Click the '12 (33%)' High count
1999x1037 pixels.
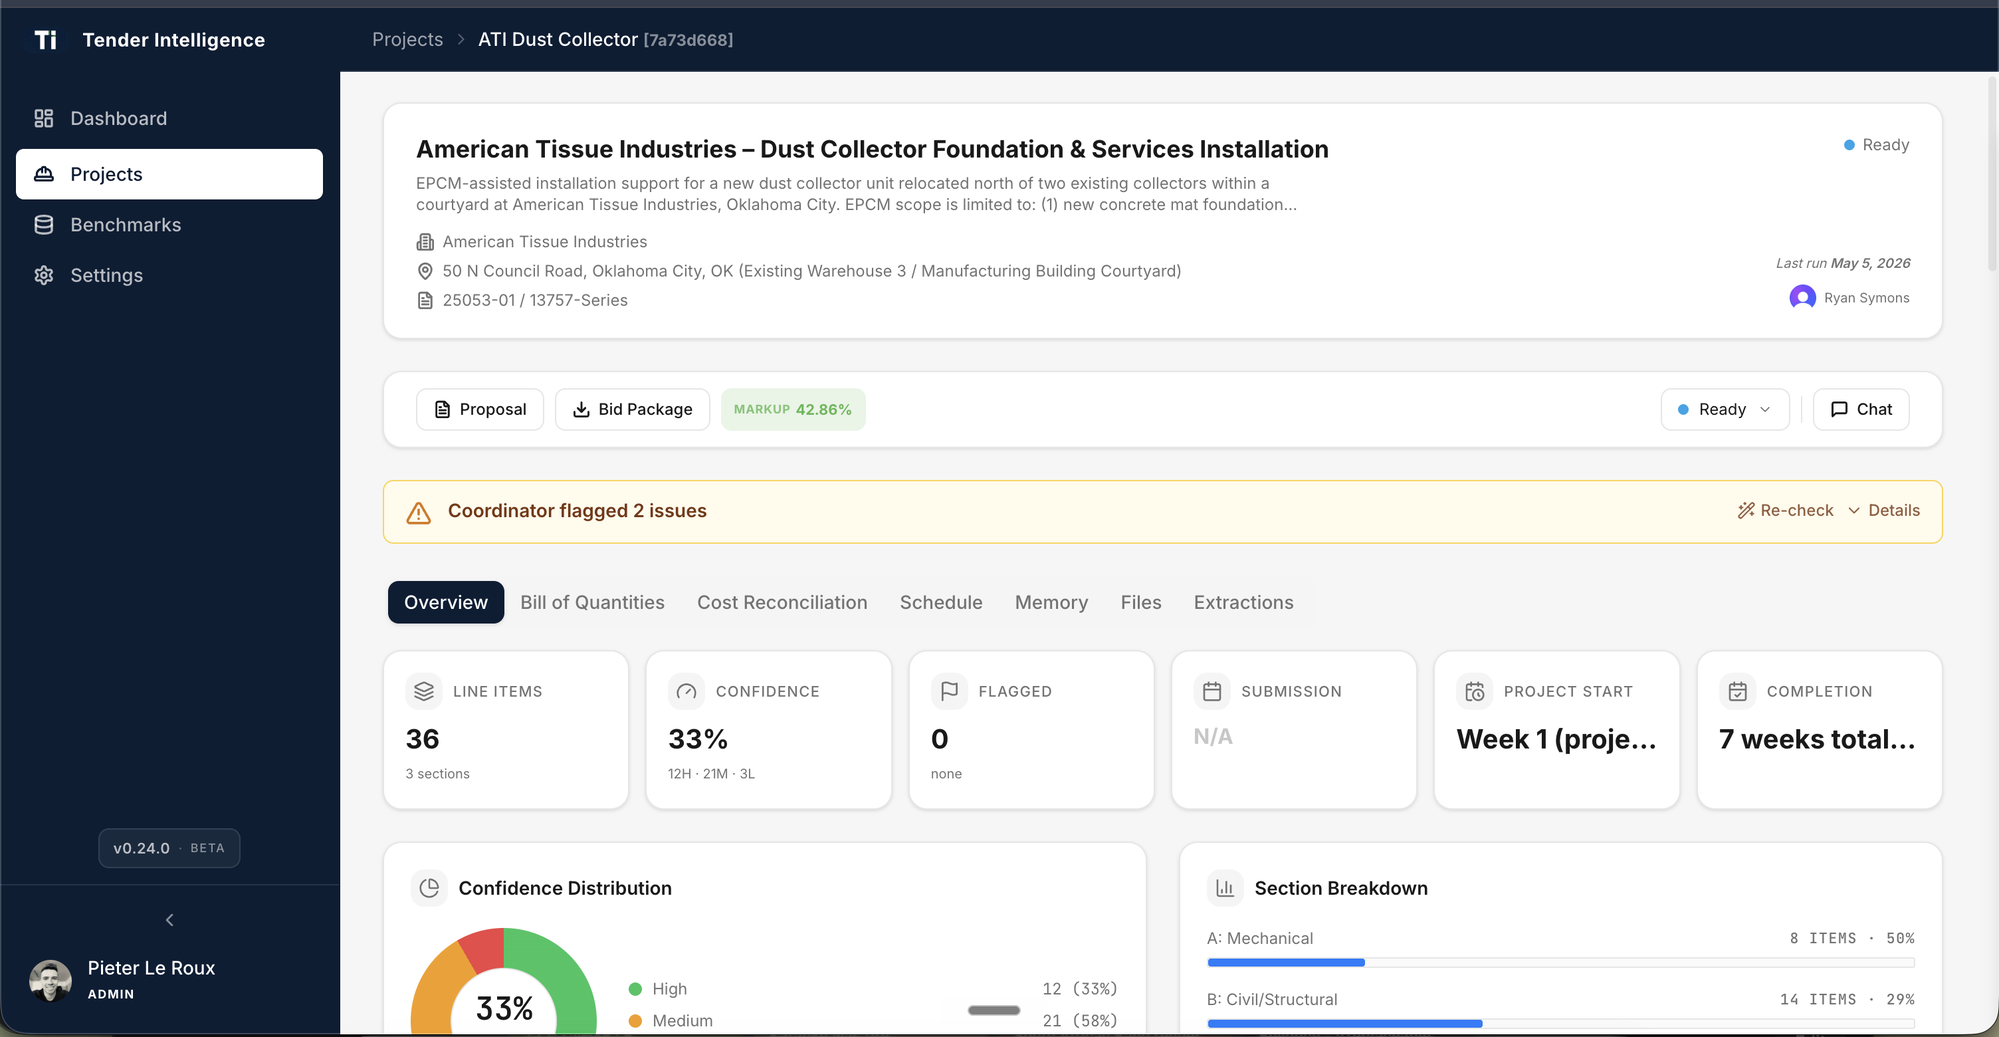tap(1080, 989)
